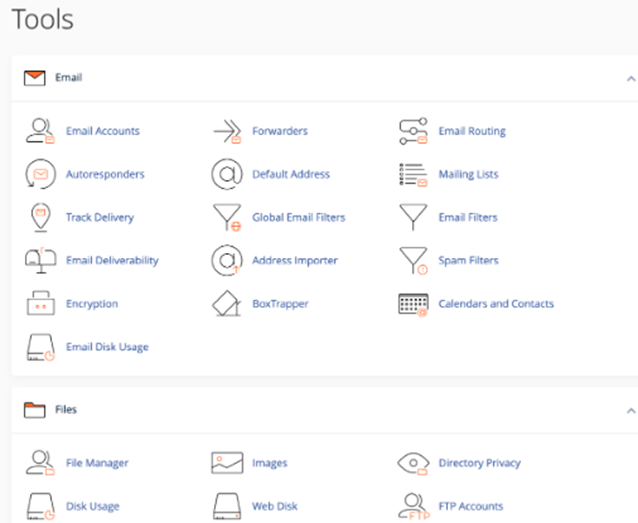Open the Email Accounts link
Screen dimensions: 638x523
tap(103, 131)
